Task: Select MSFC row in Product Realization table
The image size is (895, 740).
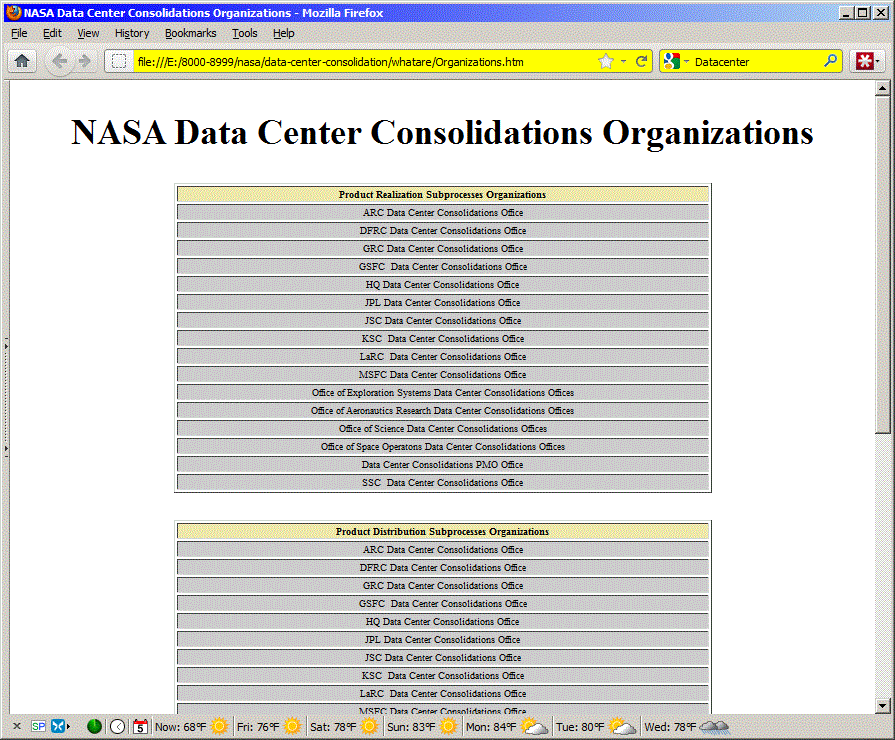Action: coord(442,374)
